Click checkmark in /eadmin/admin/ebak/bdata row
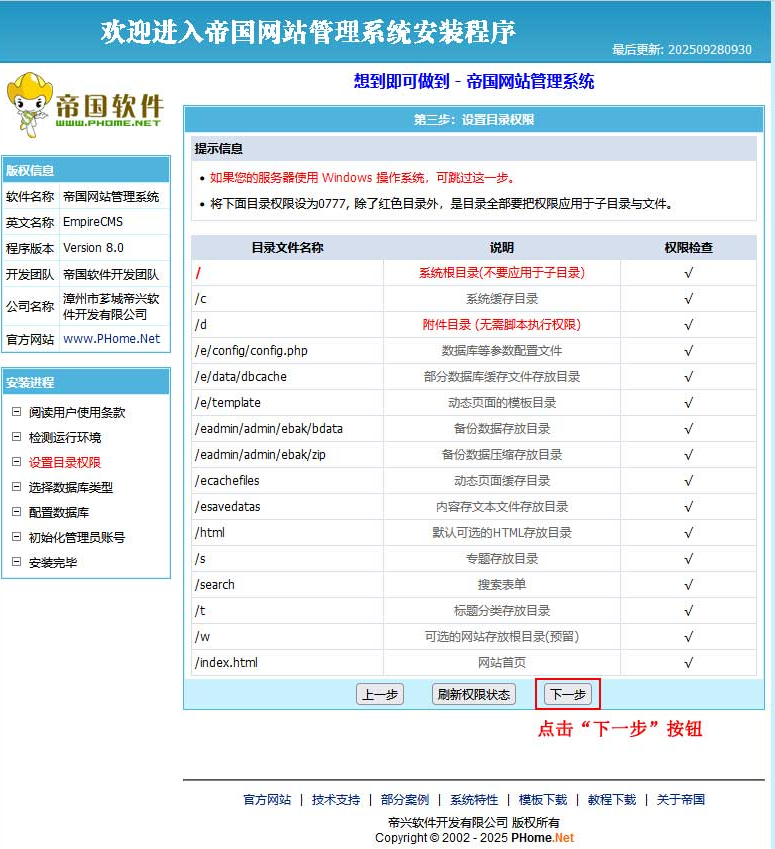 (x=688, y=429)
